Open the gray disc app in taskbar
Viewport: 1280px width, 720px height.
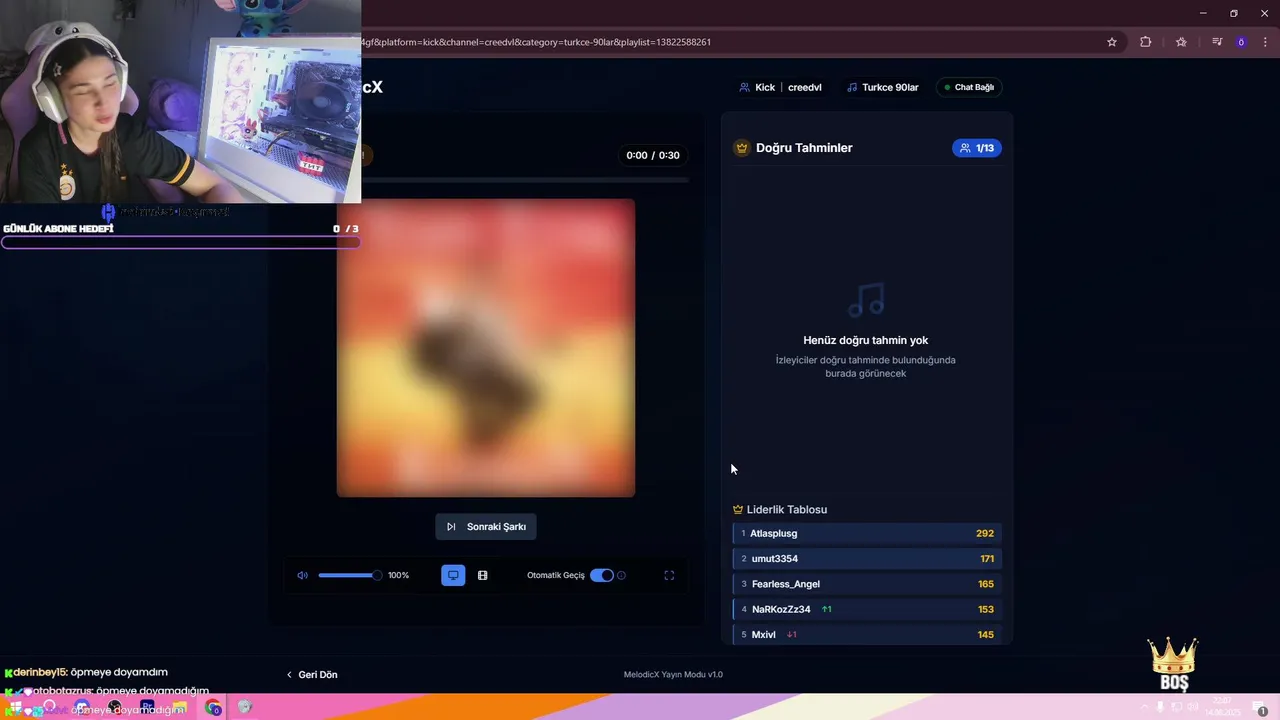click(x=244, y=707)
